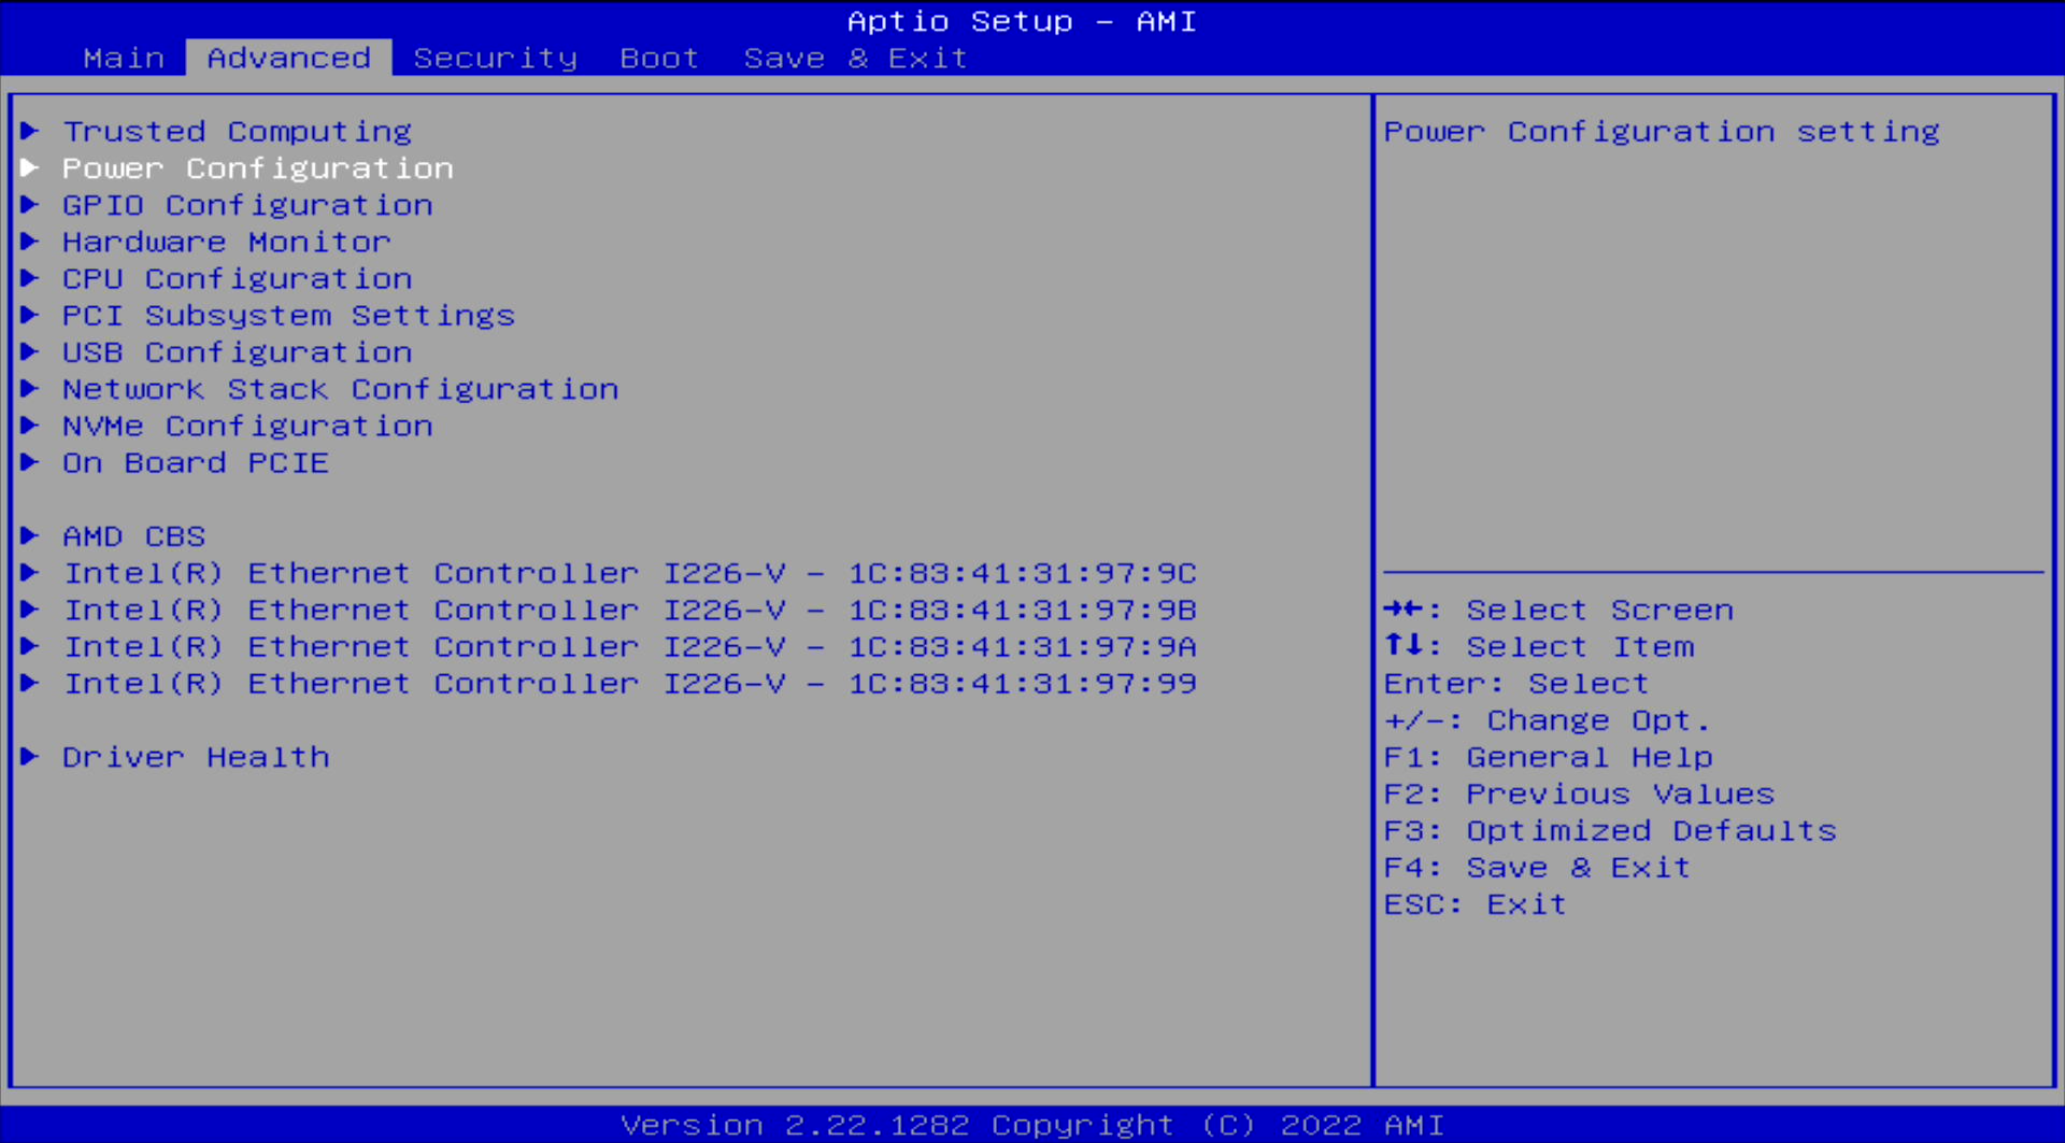Select Ethernet Controller ending 97:9C
Screen dimensions: 2065x1143
631,573
